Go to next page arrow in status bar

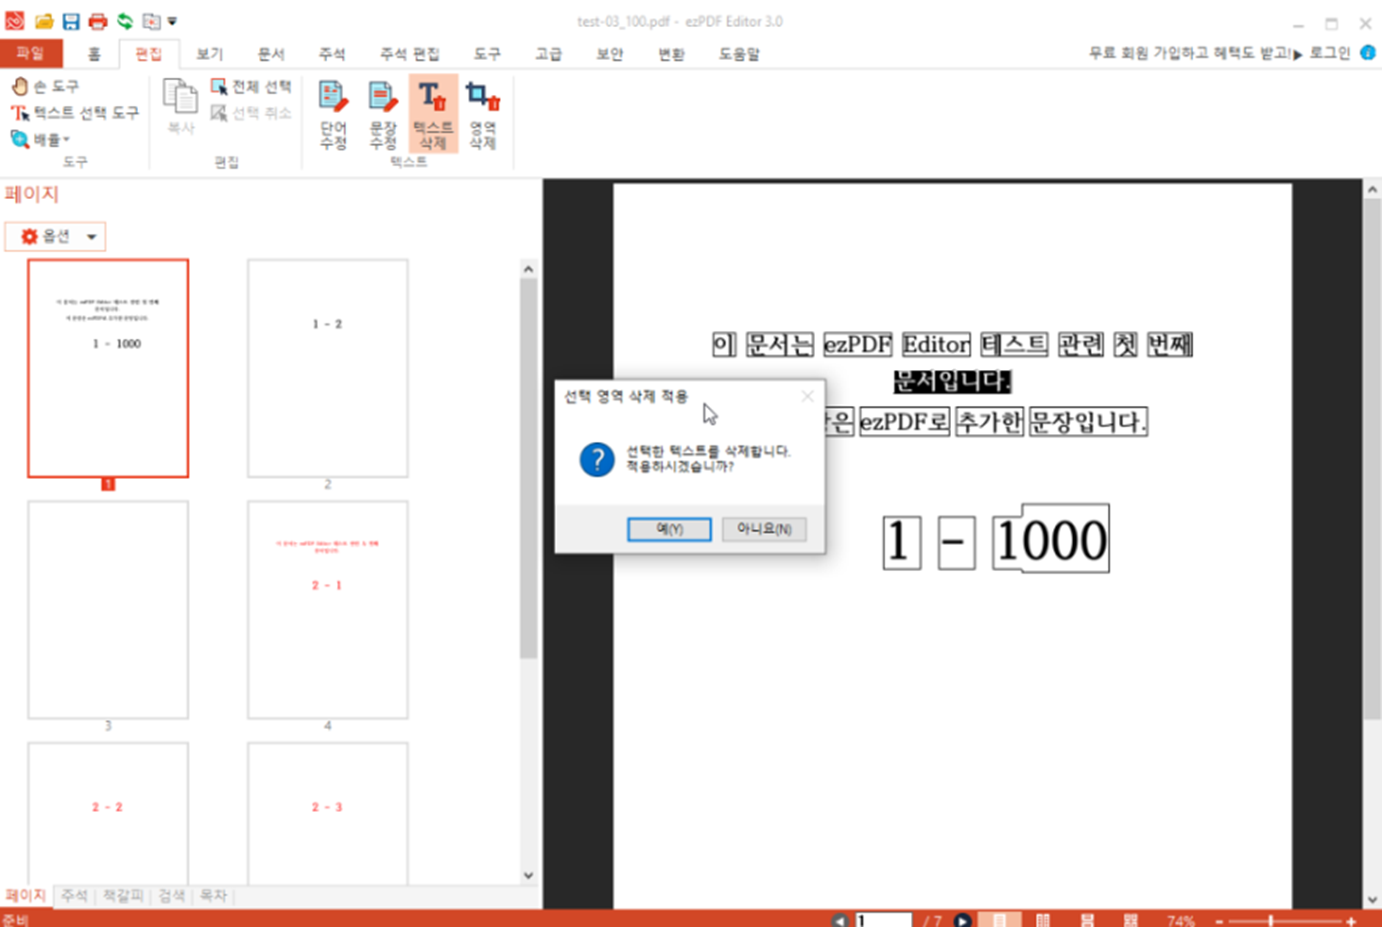pos(962,920)
